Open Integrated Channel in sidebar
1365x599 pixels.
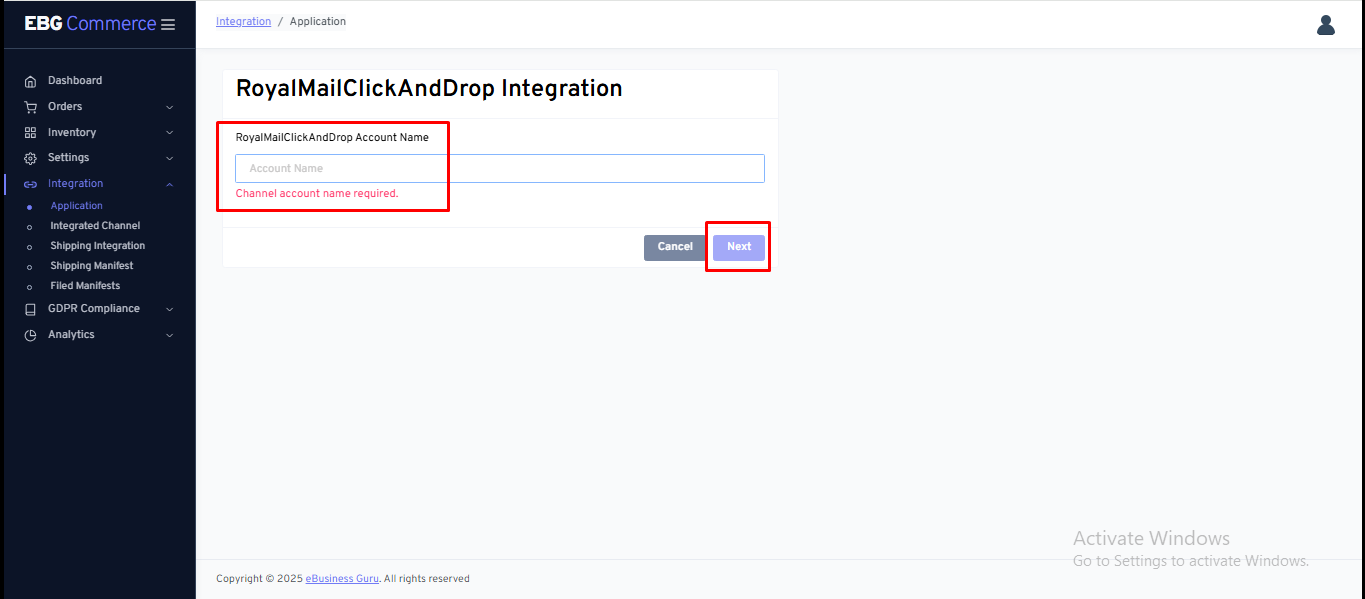pos(95,226)
